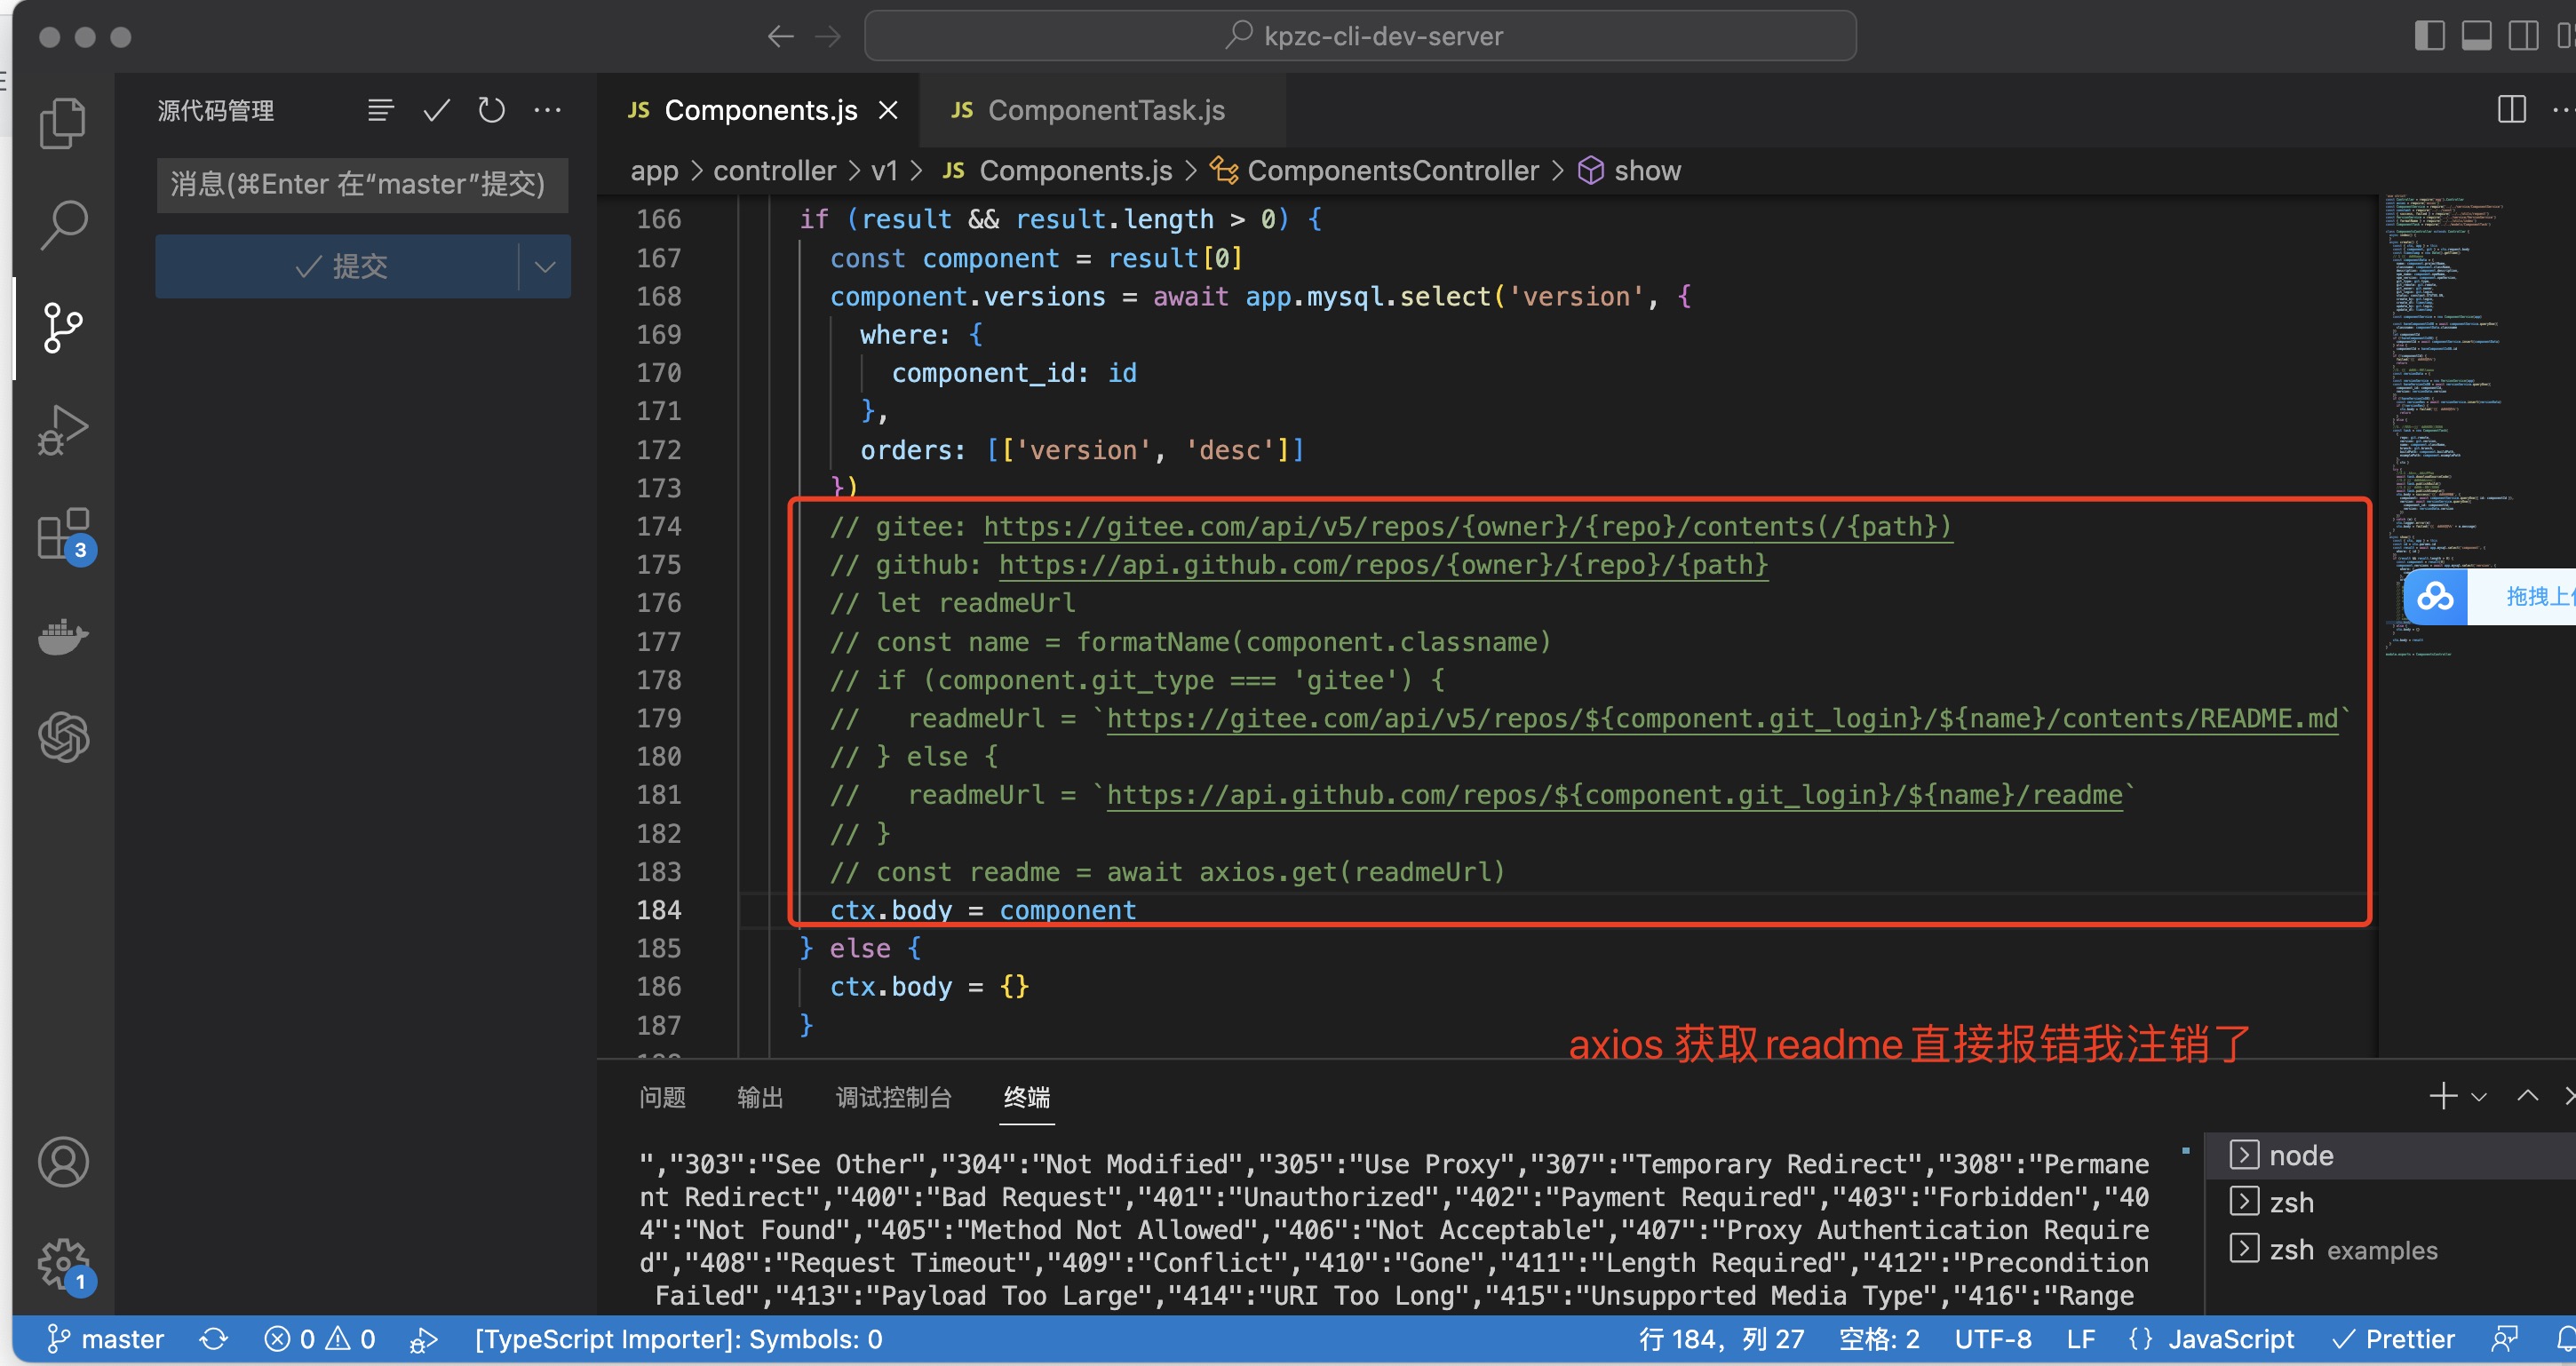Show errors and warnings count in status bar
Screen dimensions: 2576x1366
pos(320,1339)
